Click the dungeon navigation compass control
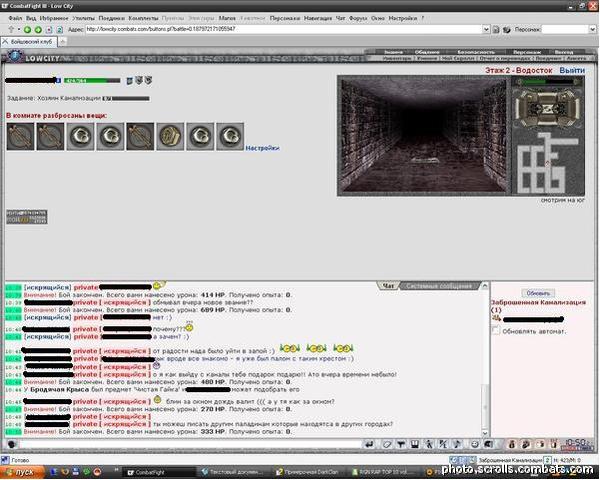The height and width of the screenshot is (480, 600). click(x=548, y=108)
